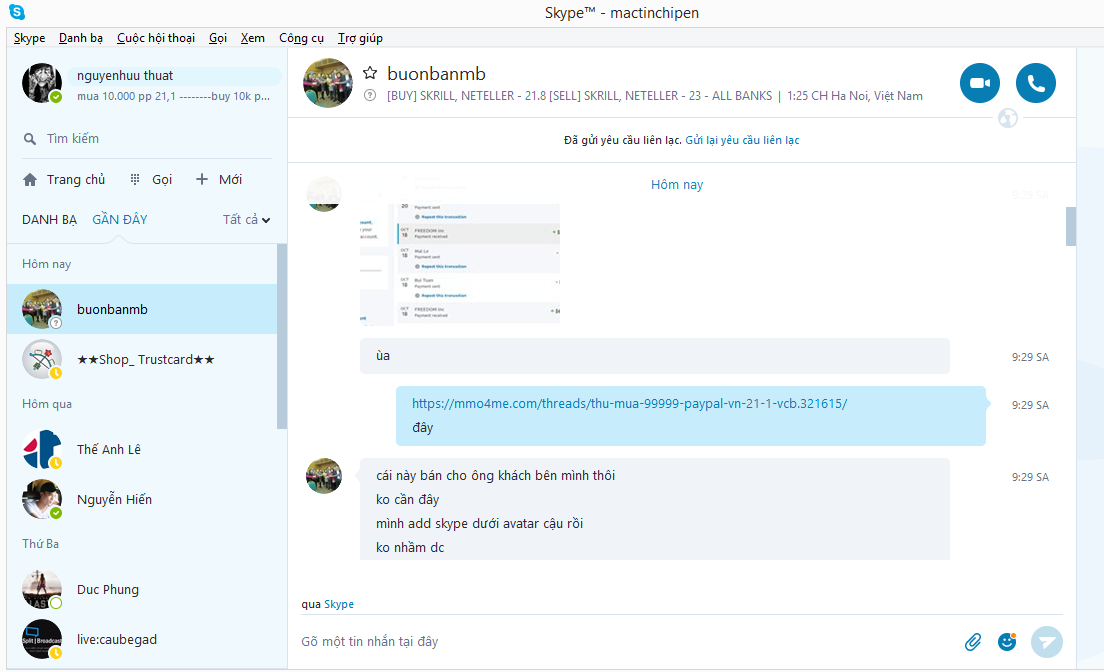This screenshot has height=672, width=1104.
Task: Click the attach file paperclip icon
Action: [x=973, y=642]
